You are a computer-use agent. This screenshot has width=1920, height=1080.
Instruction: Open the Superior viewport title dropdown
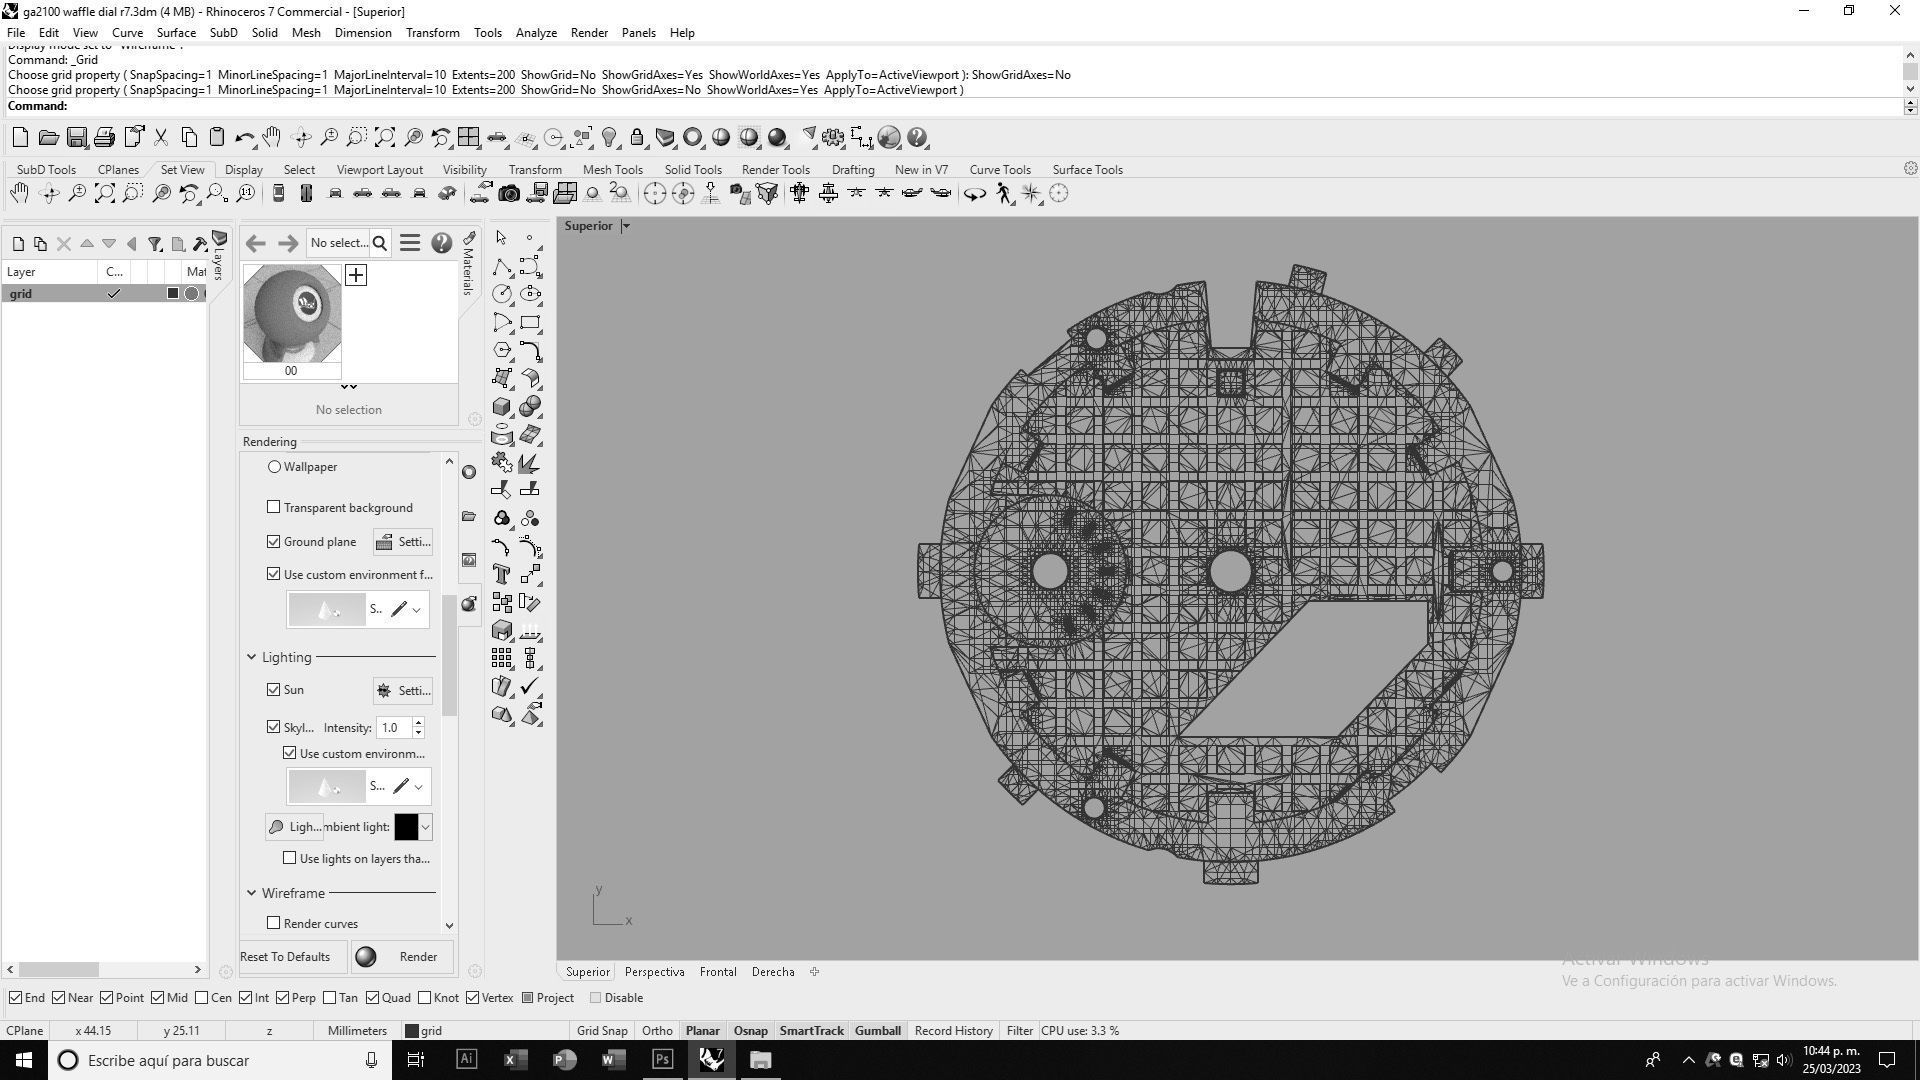point(626,226)
